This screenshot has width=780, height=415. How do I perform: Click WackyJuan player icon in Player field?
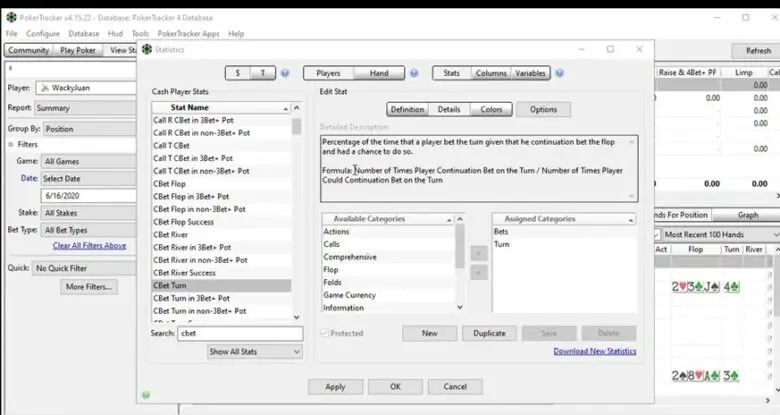(45, 88)
